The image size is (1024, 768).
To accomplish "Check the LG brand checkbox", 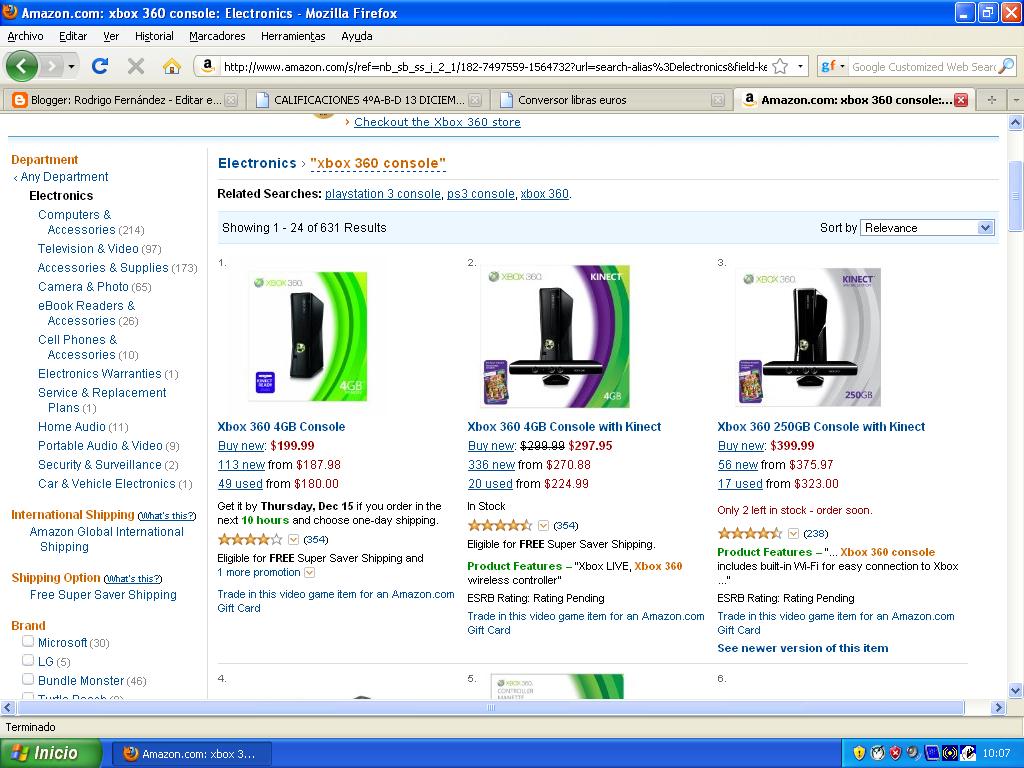I will click(28, 660).
